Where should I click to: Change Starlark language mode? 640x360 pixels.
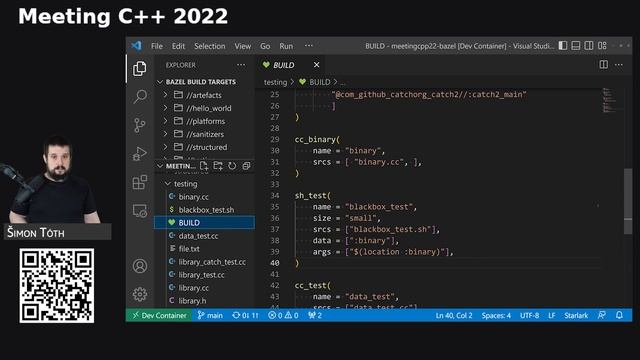[576, 315]
